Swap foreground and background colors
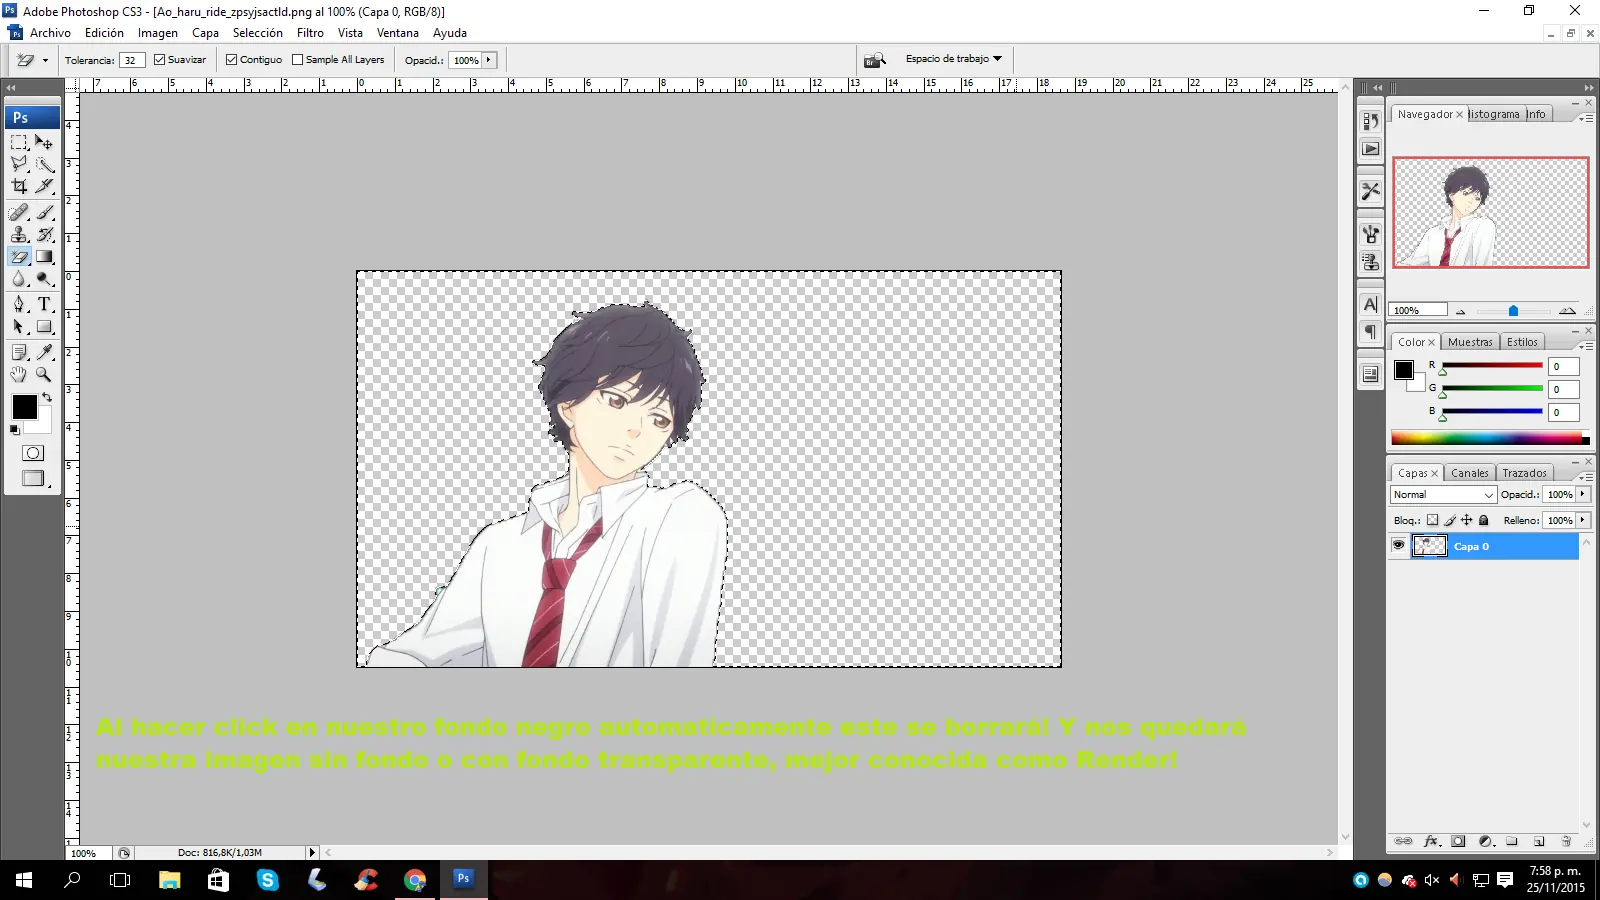Viewport: 1600px width, 900px height. pyautogui.click(x=47, y=397)
